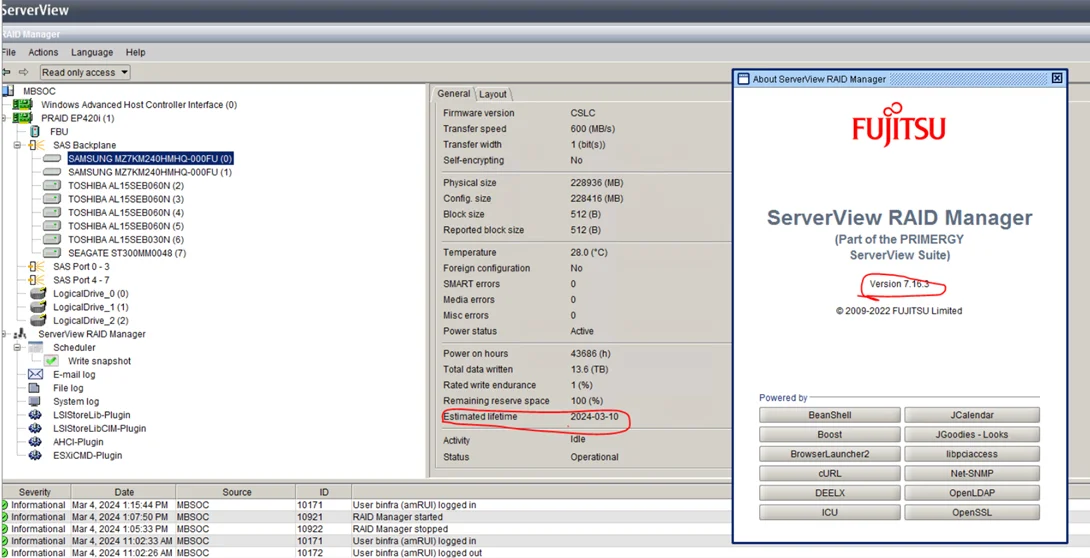Click the Windows Advanced Host Controller Interface icon

pyautogui.click(x=23, y=104)
